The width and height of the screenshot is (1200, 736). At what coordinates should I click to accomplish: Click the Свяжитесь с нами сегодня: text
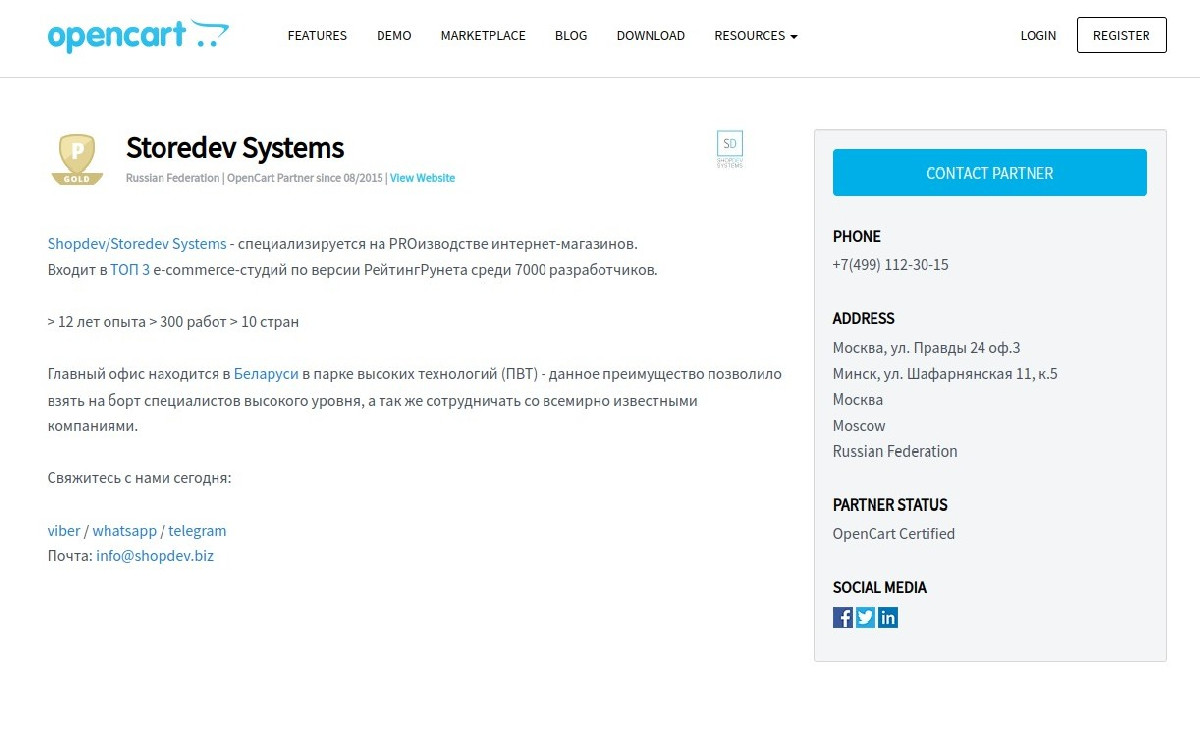(x=140, y=478)
